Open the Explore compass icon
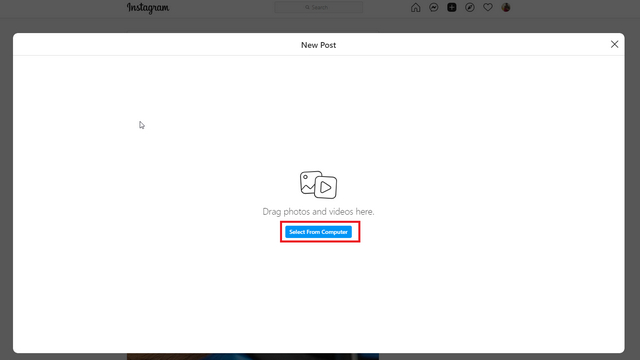This screenshot has width=640, height=360. point(470,7)
